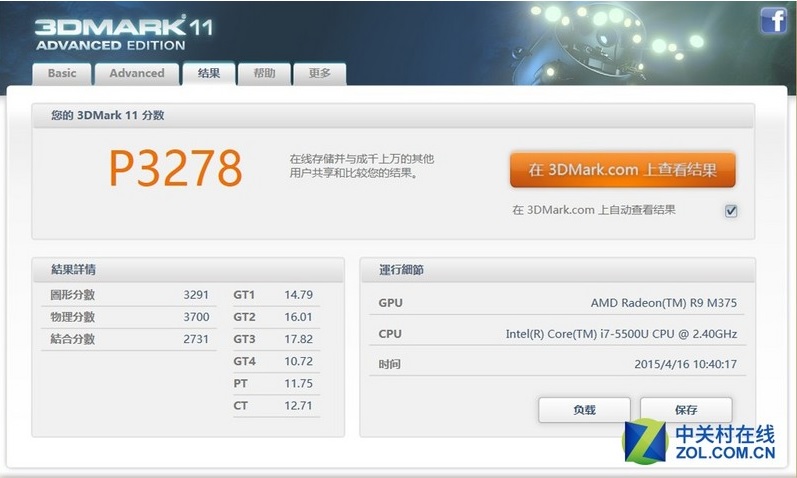Select the 結合分數 value 2731

pos(196,339)
